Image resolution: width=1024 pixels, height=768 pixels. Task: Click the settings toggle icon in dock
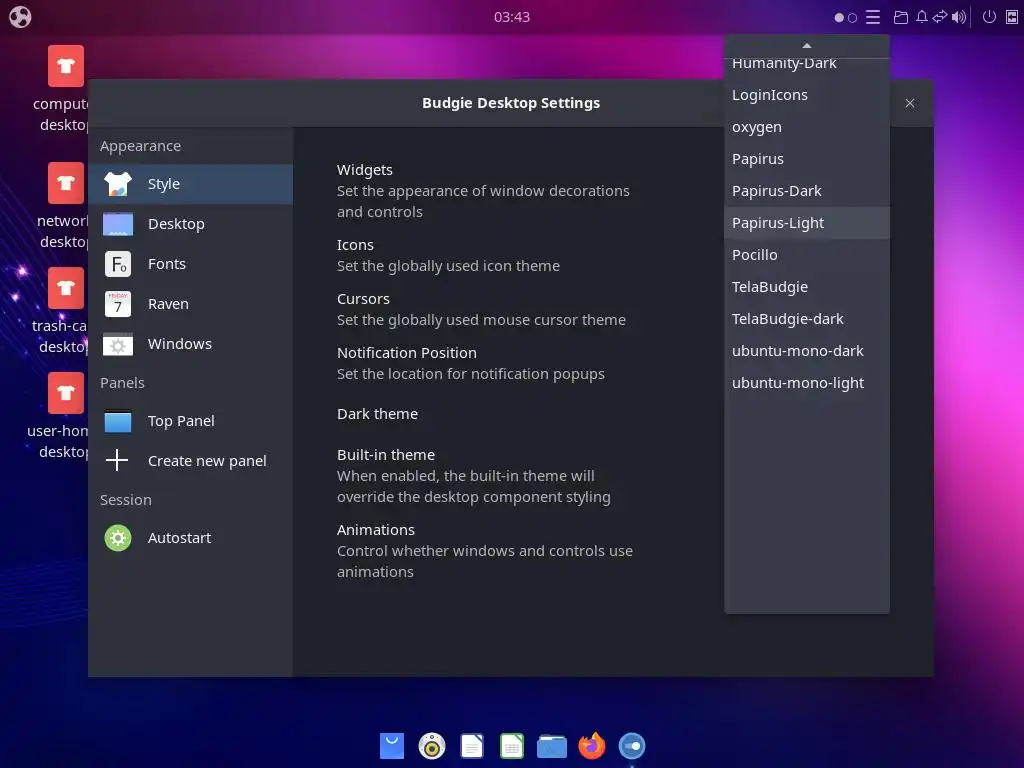coord(632,745)
